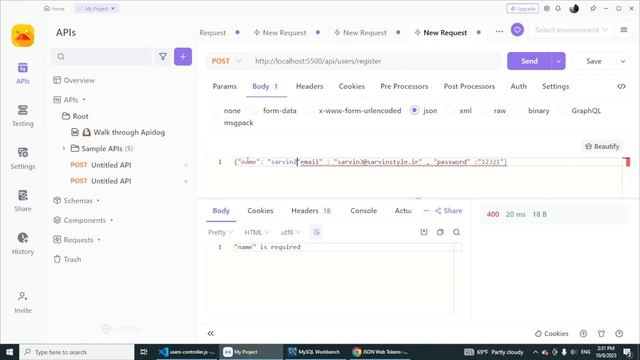Save the request
Screen dimensions: 640x360
click(x=594, y=61)
